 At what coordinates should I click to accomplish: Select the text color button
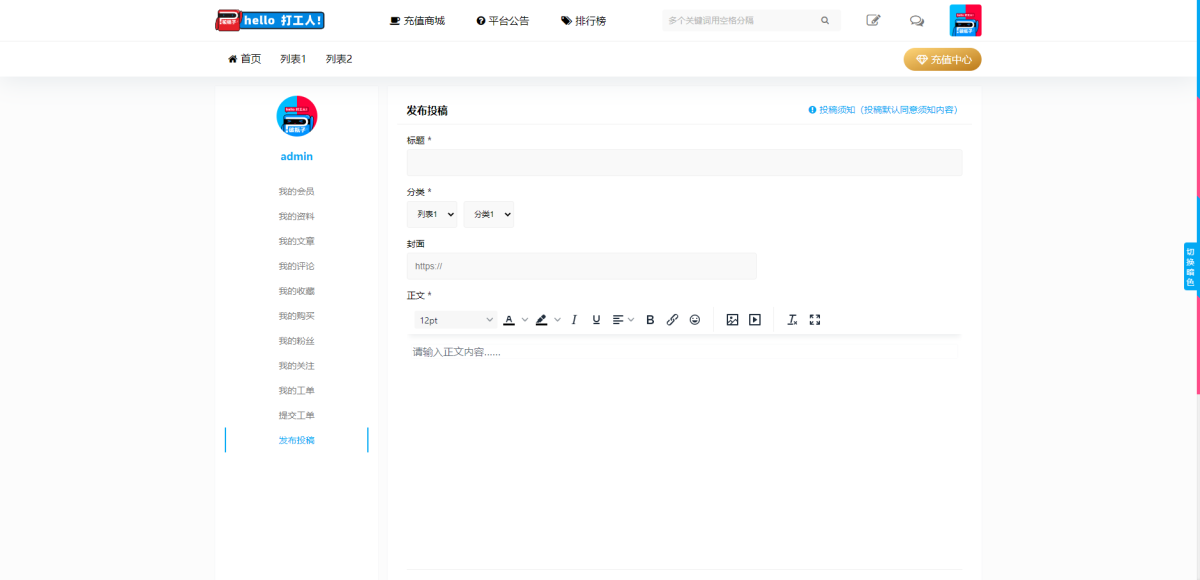(x=509, y=320)
